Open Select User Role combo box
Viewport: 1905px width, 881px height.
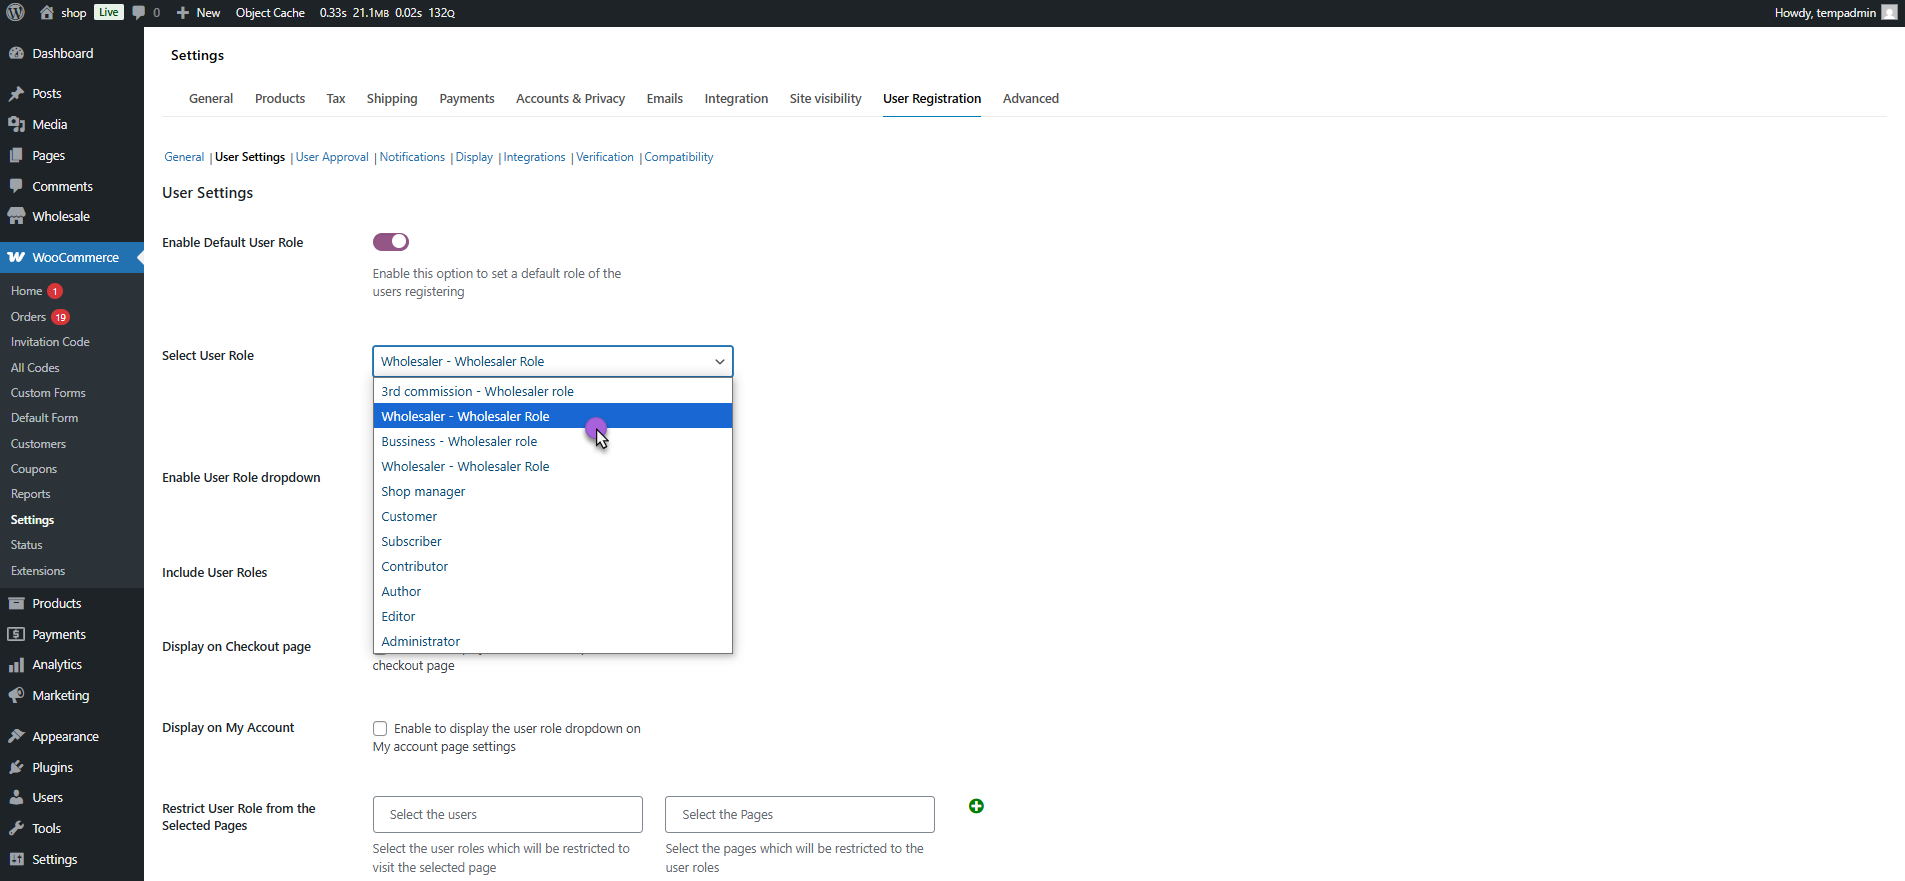553,361
